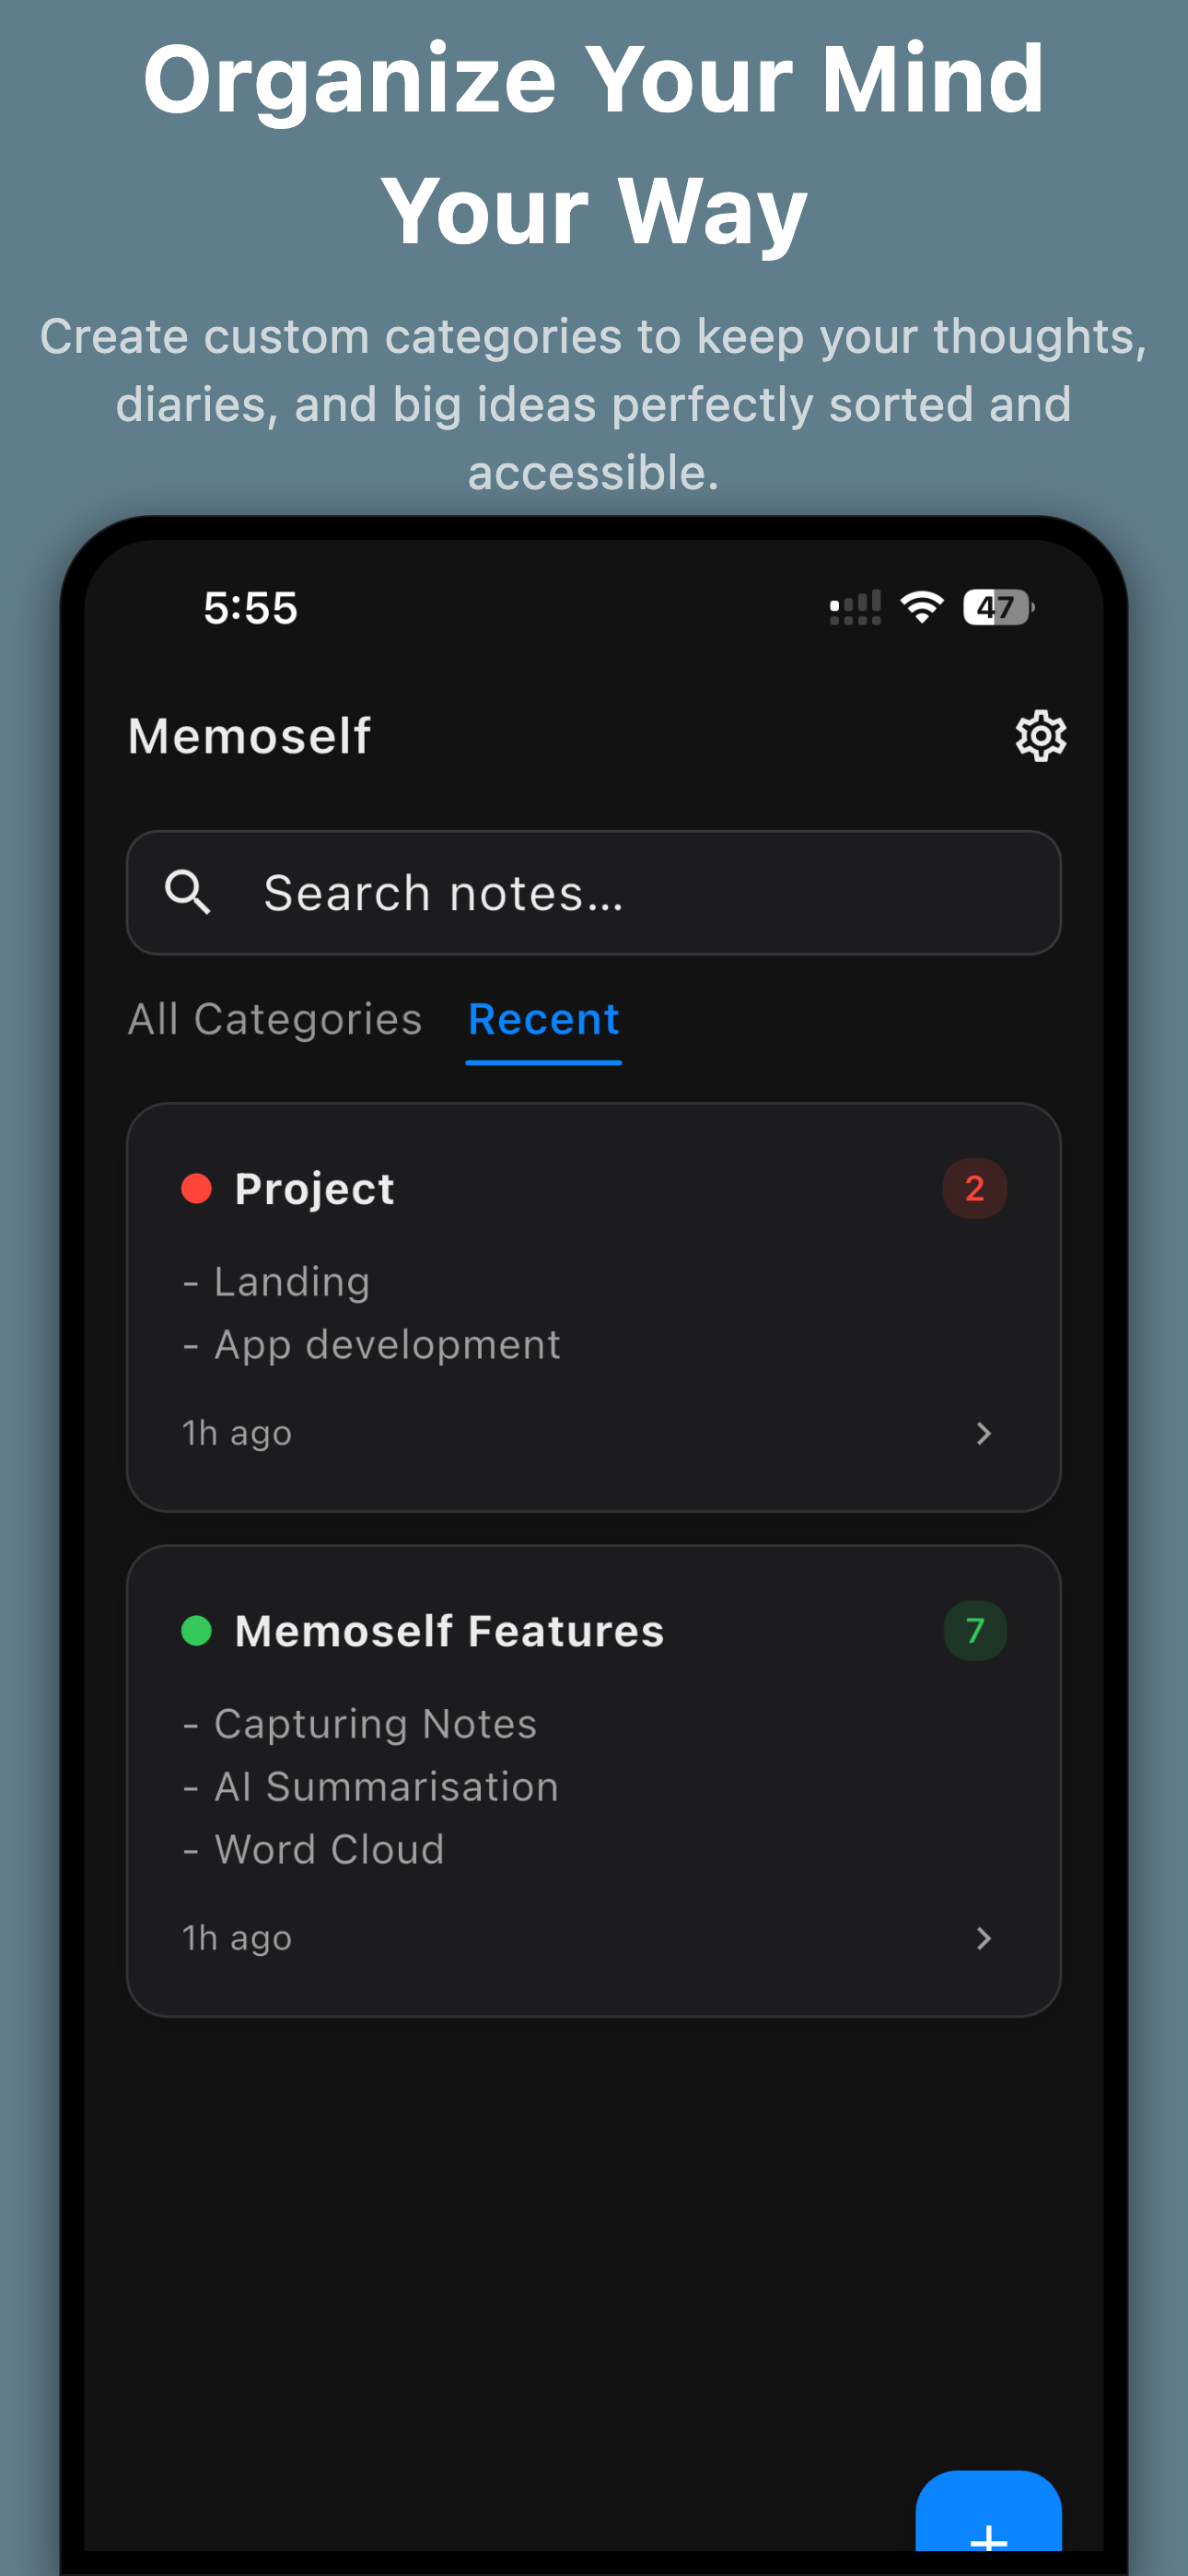1188x2576 pixels.
Task: Tap the green note count badge showing 7
Action: click(974, 1630)
